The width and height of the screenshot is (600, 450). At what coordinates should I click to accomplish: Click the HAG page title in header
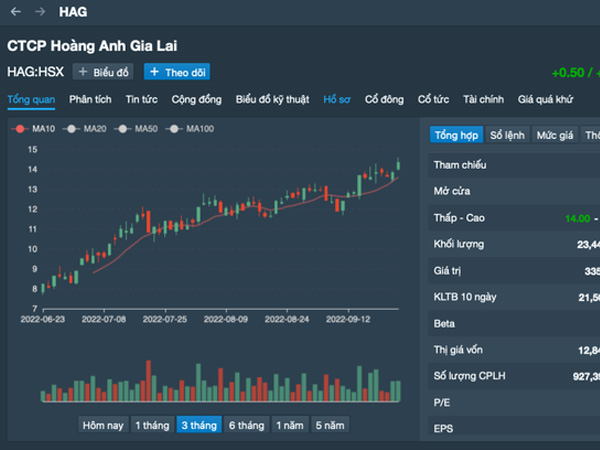pos(73,12)
